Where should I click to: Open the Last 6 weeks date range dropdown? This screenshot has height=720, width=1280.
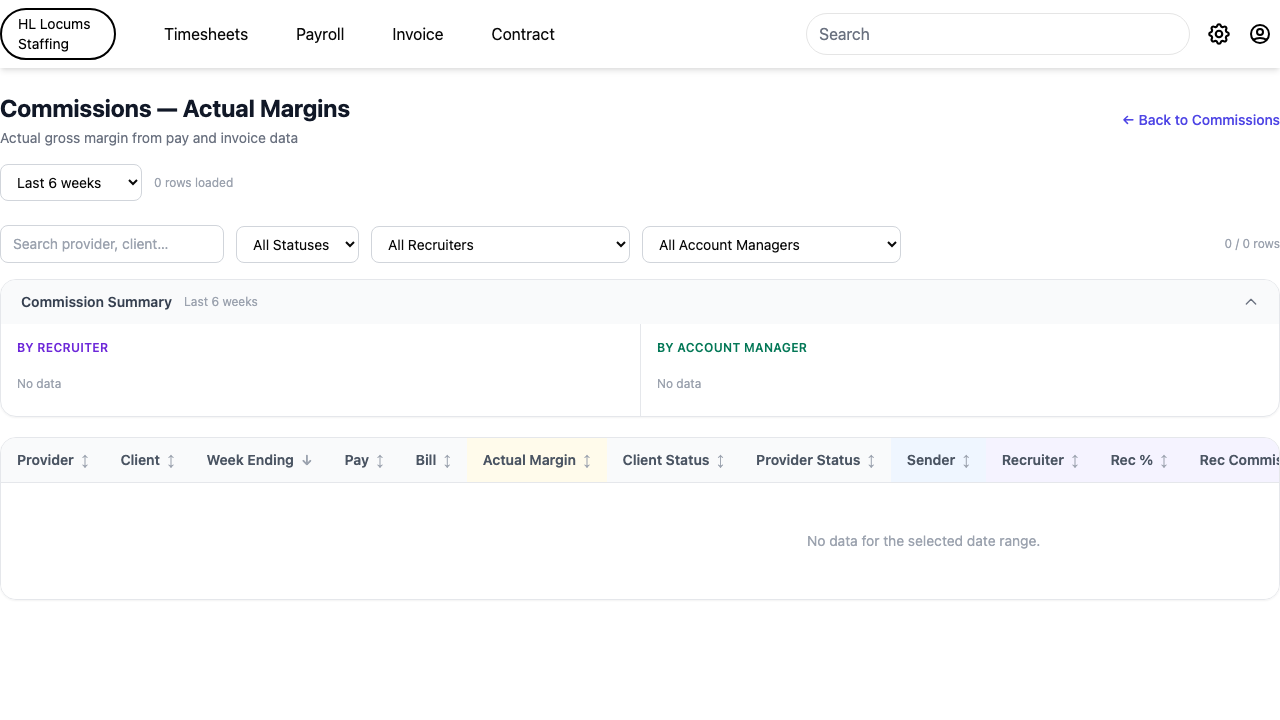[71, 183]
